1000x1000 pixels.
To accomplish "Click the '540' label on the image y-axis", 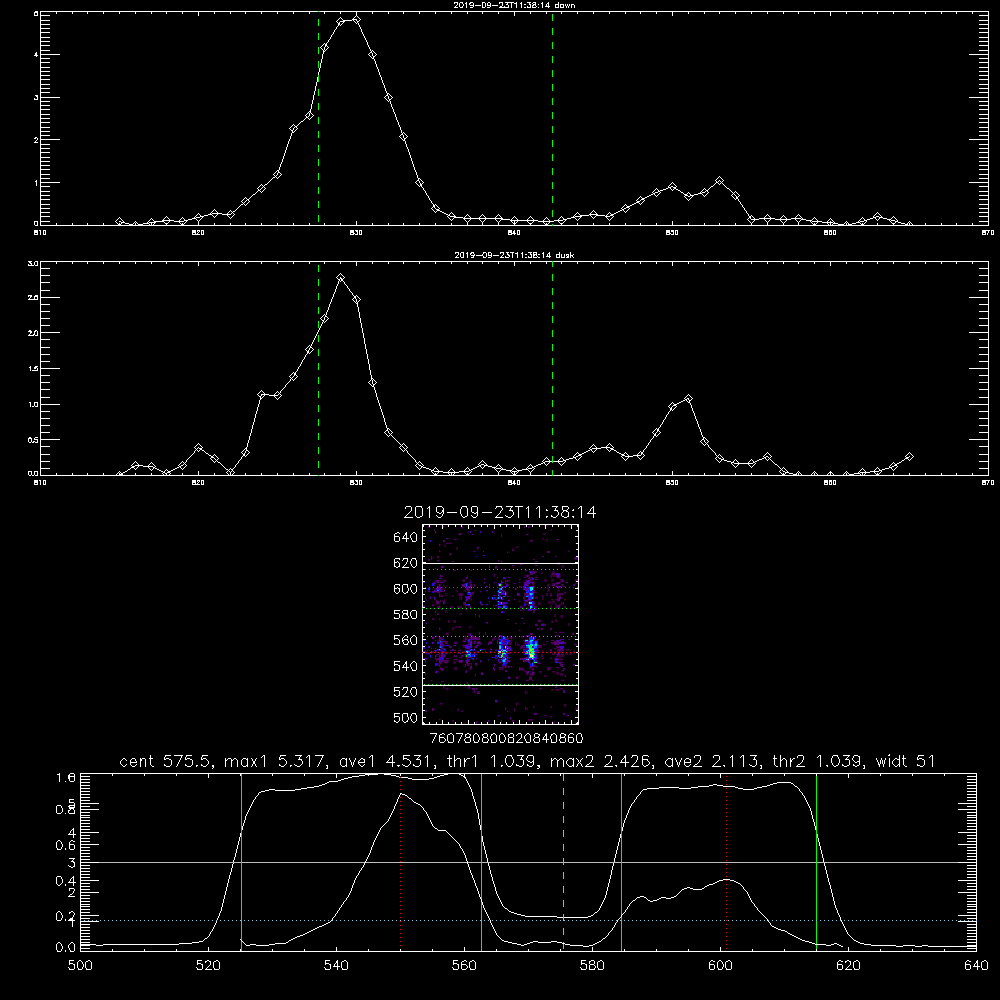I will (x=406, y=666).
